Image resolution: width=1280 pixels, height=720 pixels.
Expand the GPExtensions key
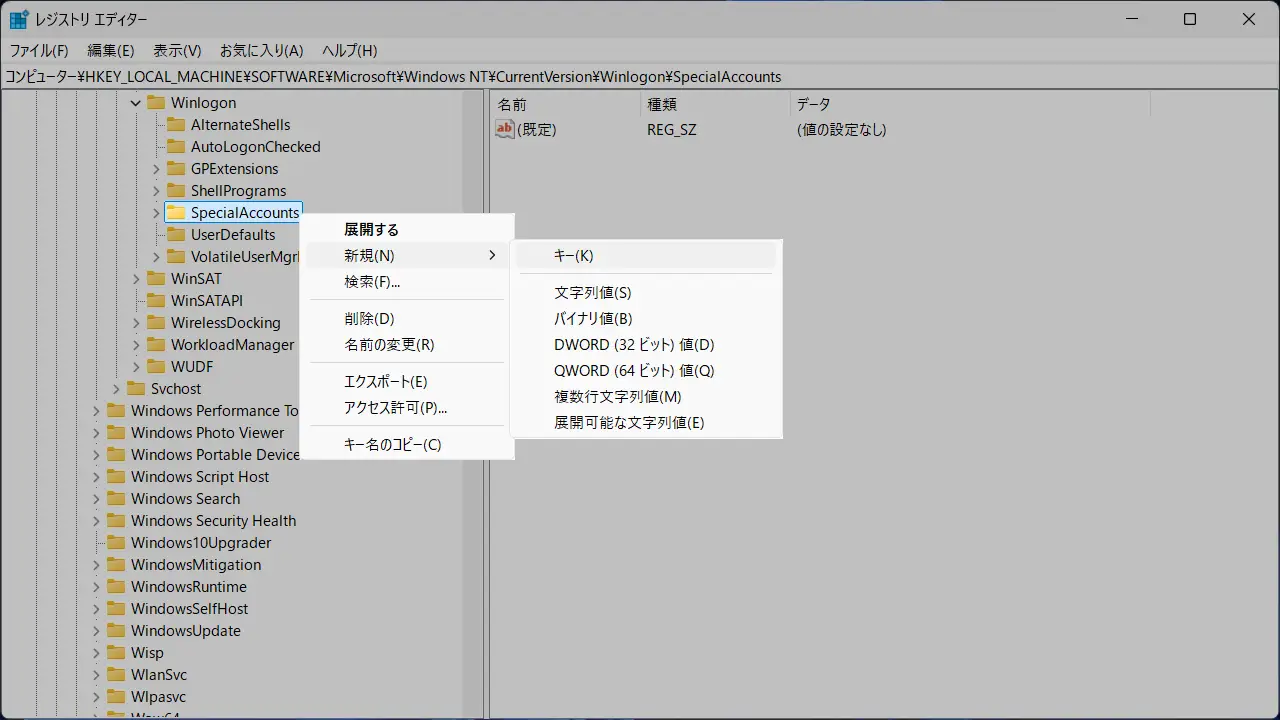[156, 169]
